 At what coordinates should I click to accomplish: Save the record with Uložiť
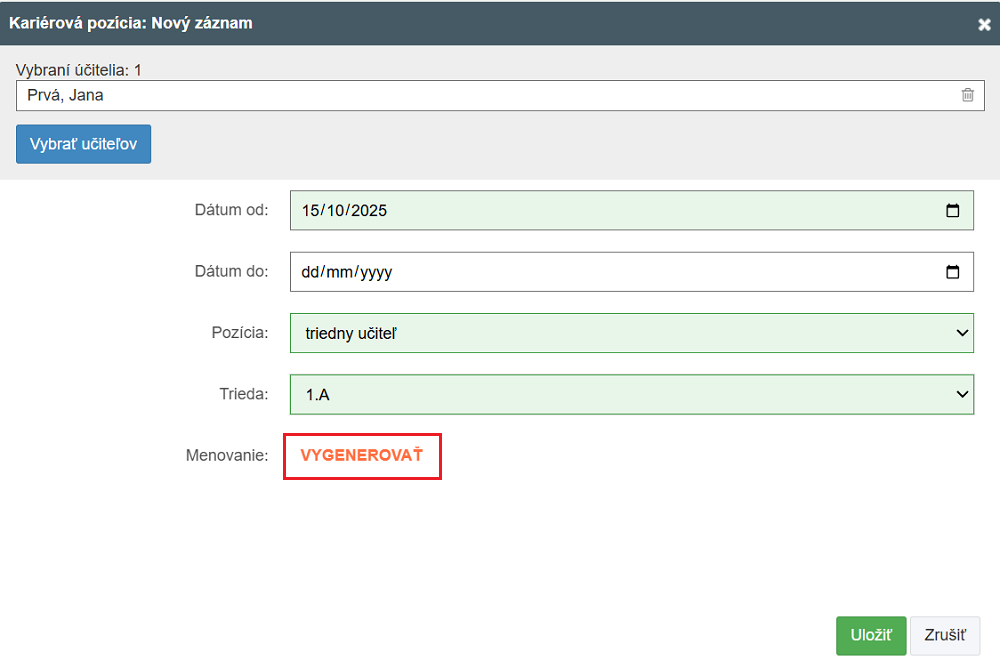(871, 635)
